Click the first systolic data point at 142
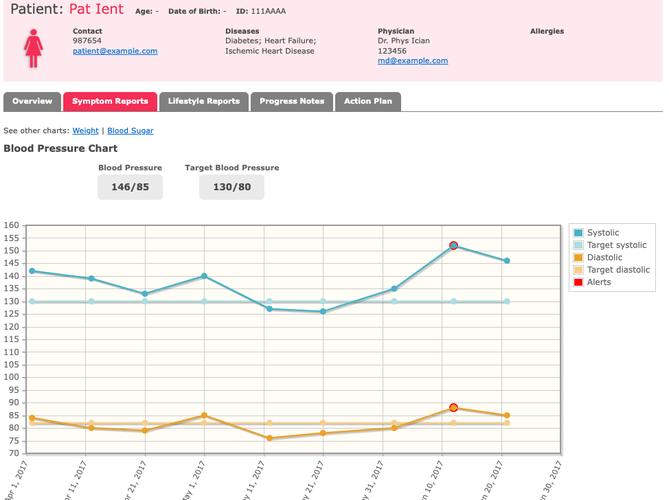Viewport: 669px width, 500px height. (x=32, y=271)
